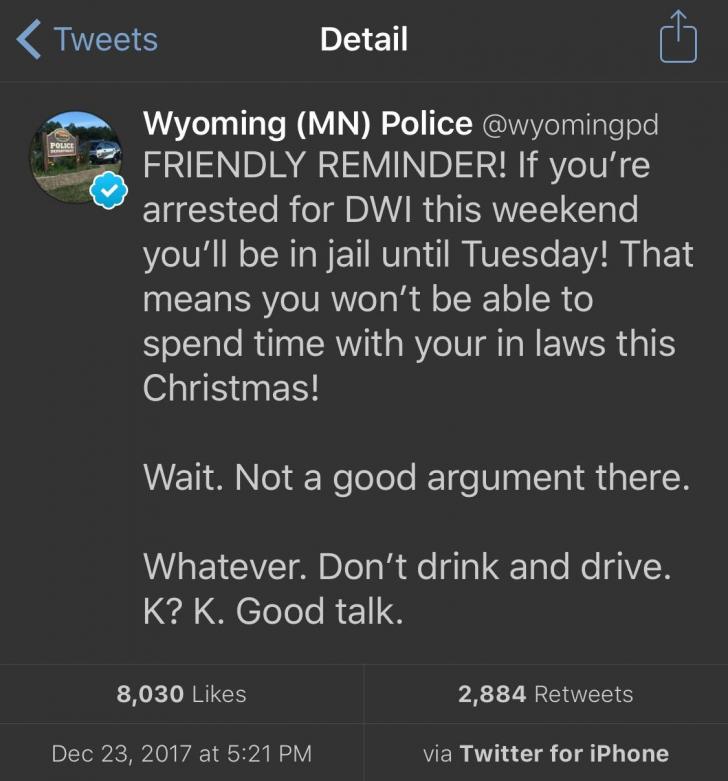View the 2,884 Retweets list
Viewport: 728px width, 781px height.
tap(545, 694)
